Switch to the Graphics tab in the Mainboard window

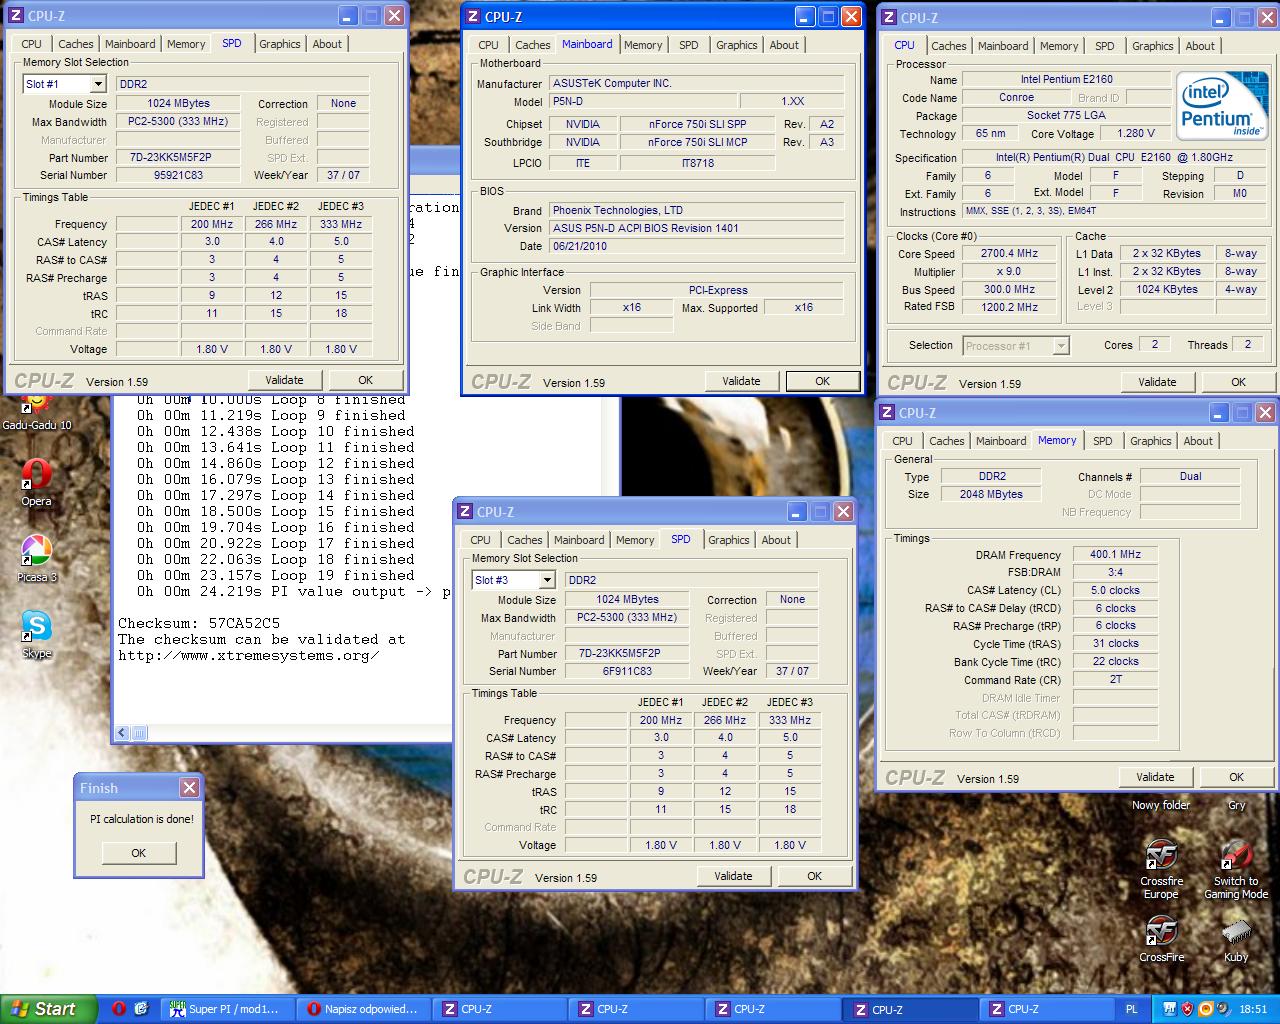[x=736, y=45]
